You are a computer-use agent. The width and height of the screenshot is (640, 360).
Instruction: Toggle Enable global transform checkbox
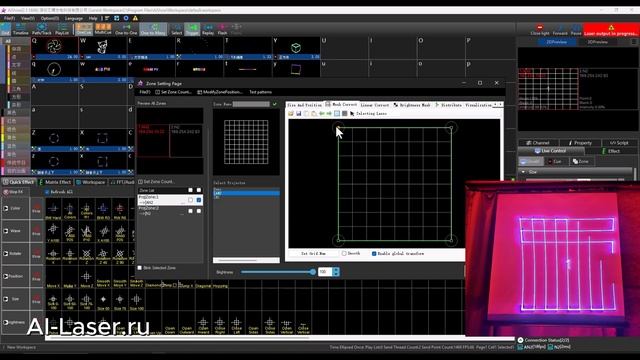pos(374,253)
